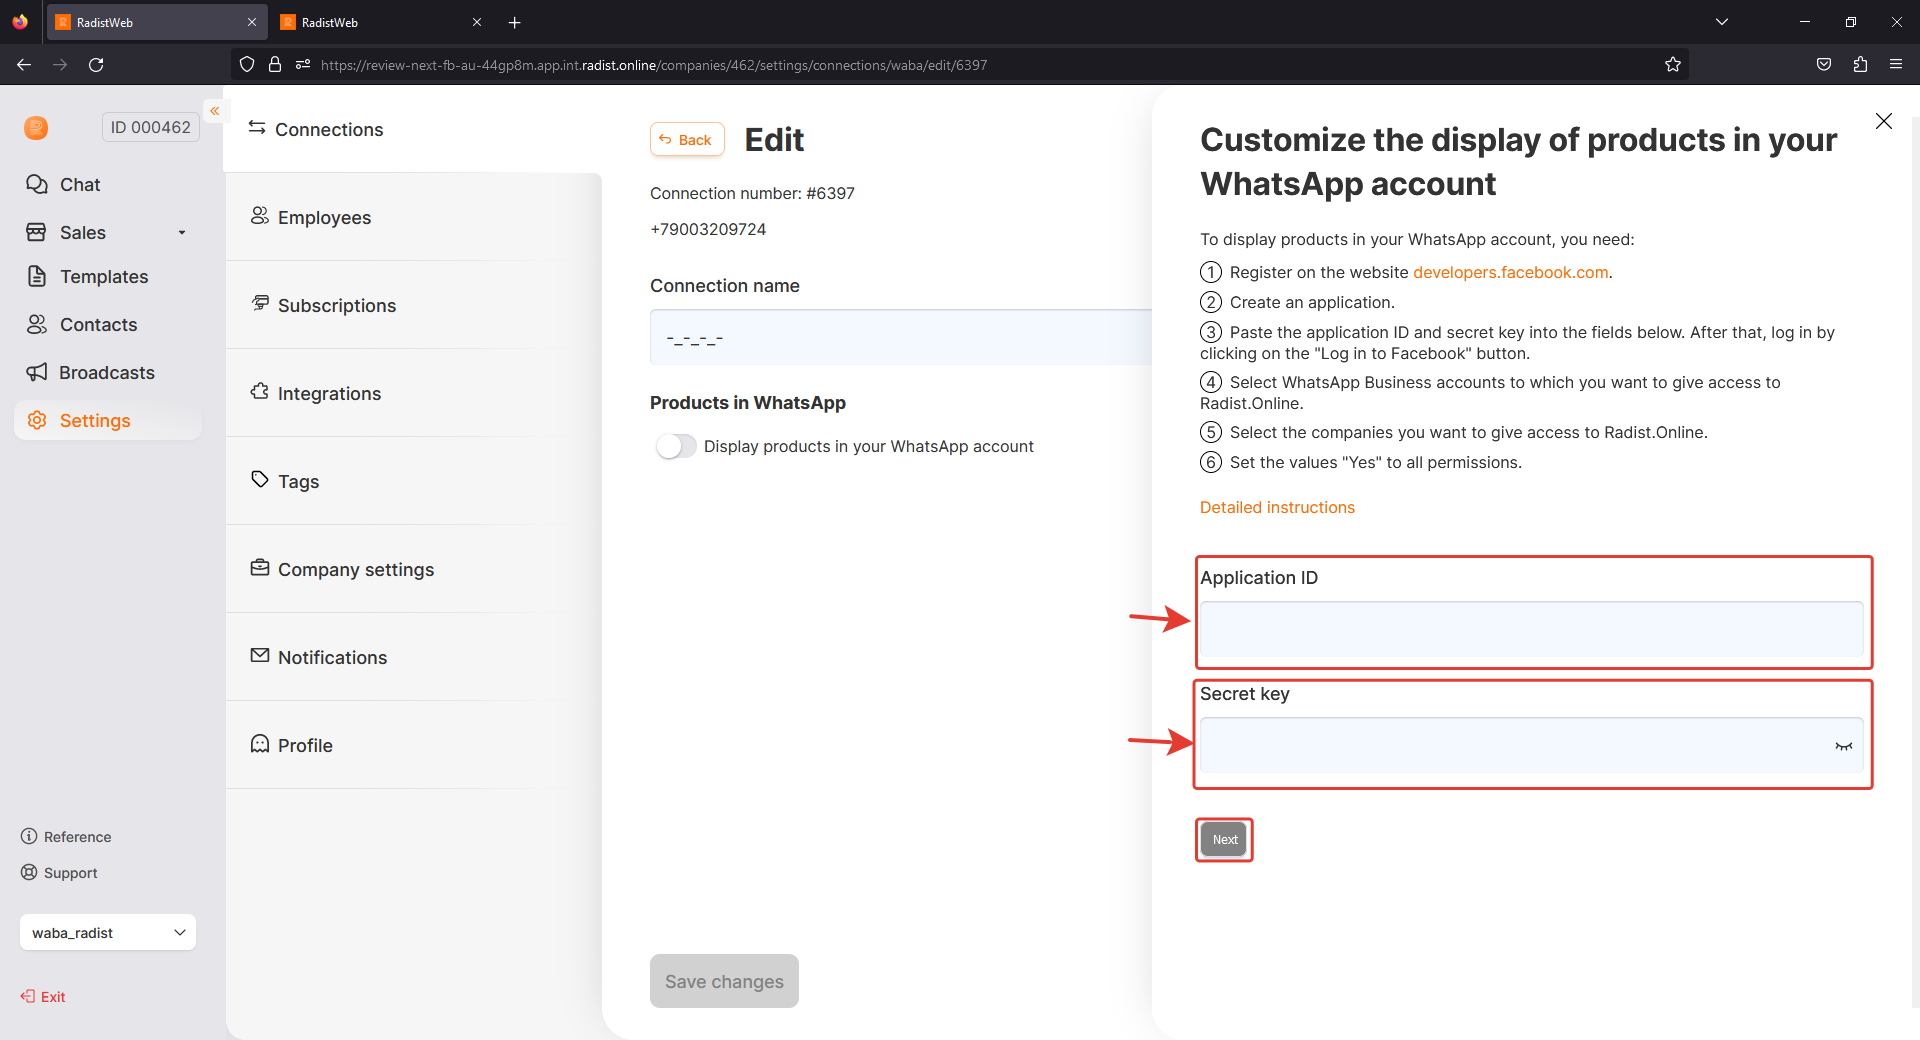The image size is (1920, 1040).
Task: Click the Radist orange logo icon
Action: click(36, 128)
